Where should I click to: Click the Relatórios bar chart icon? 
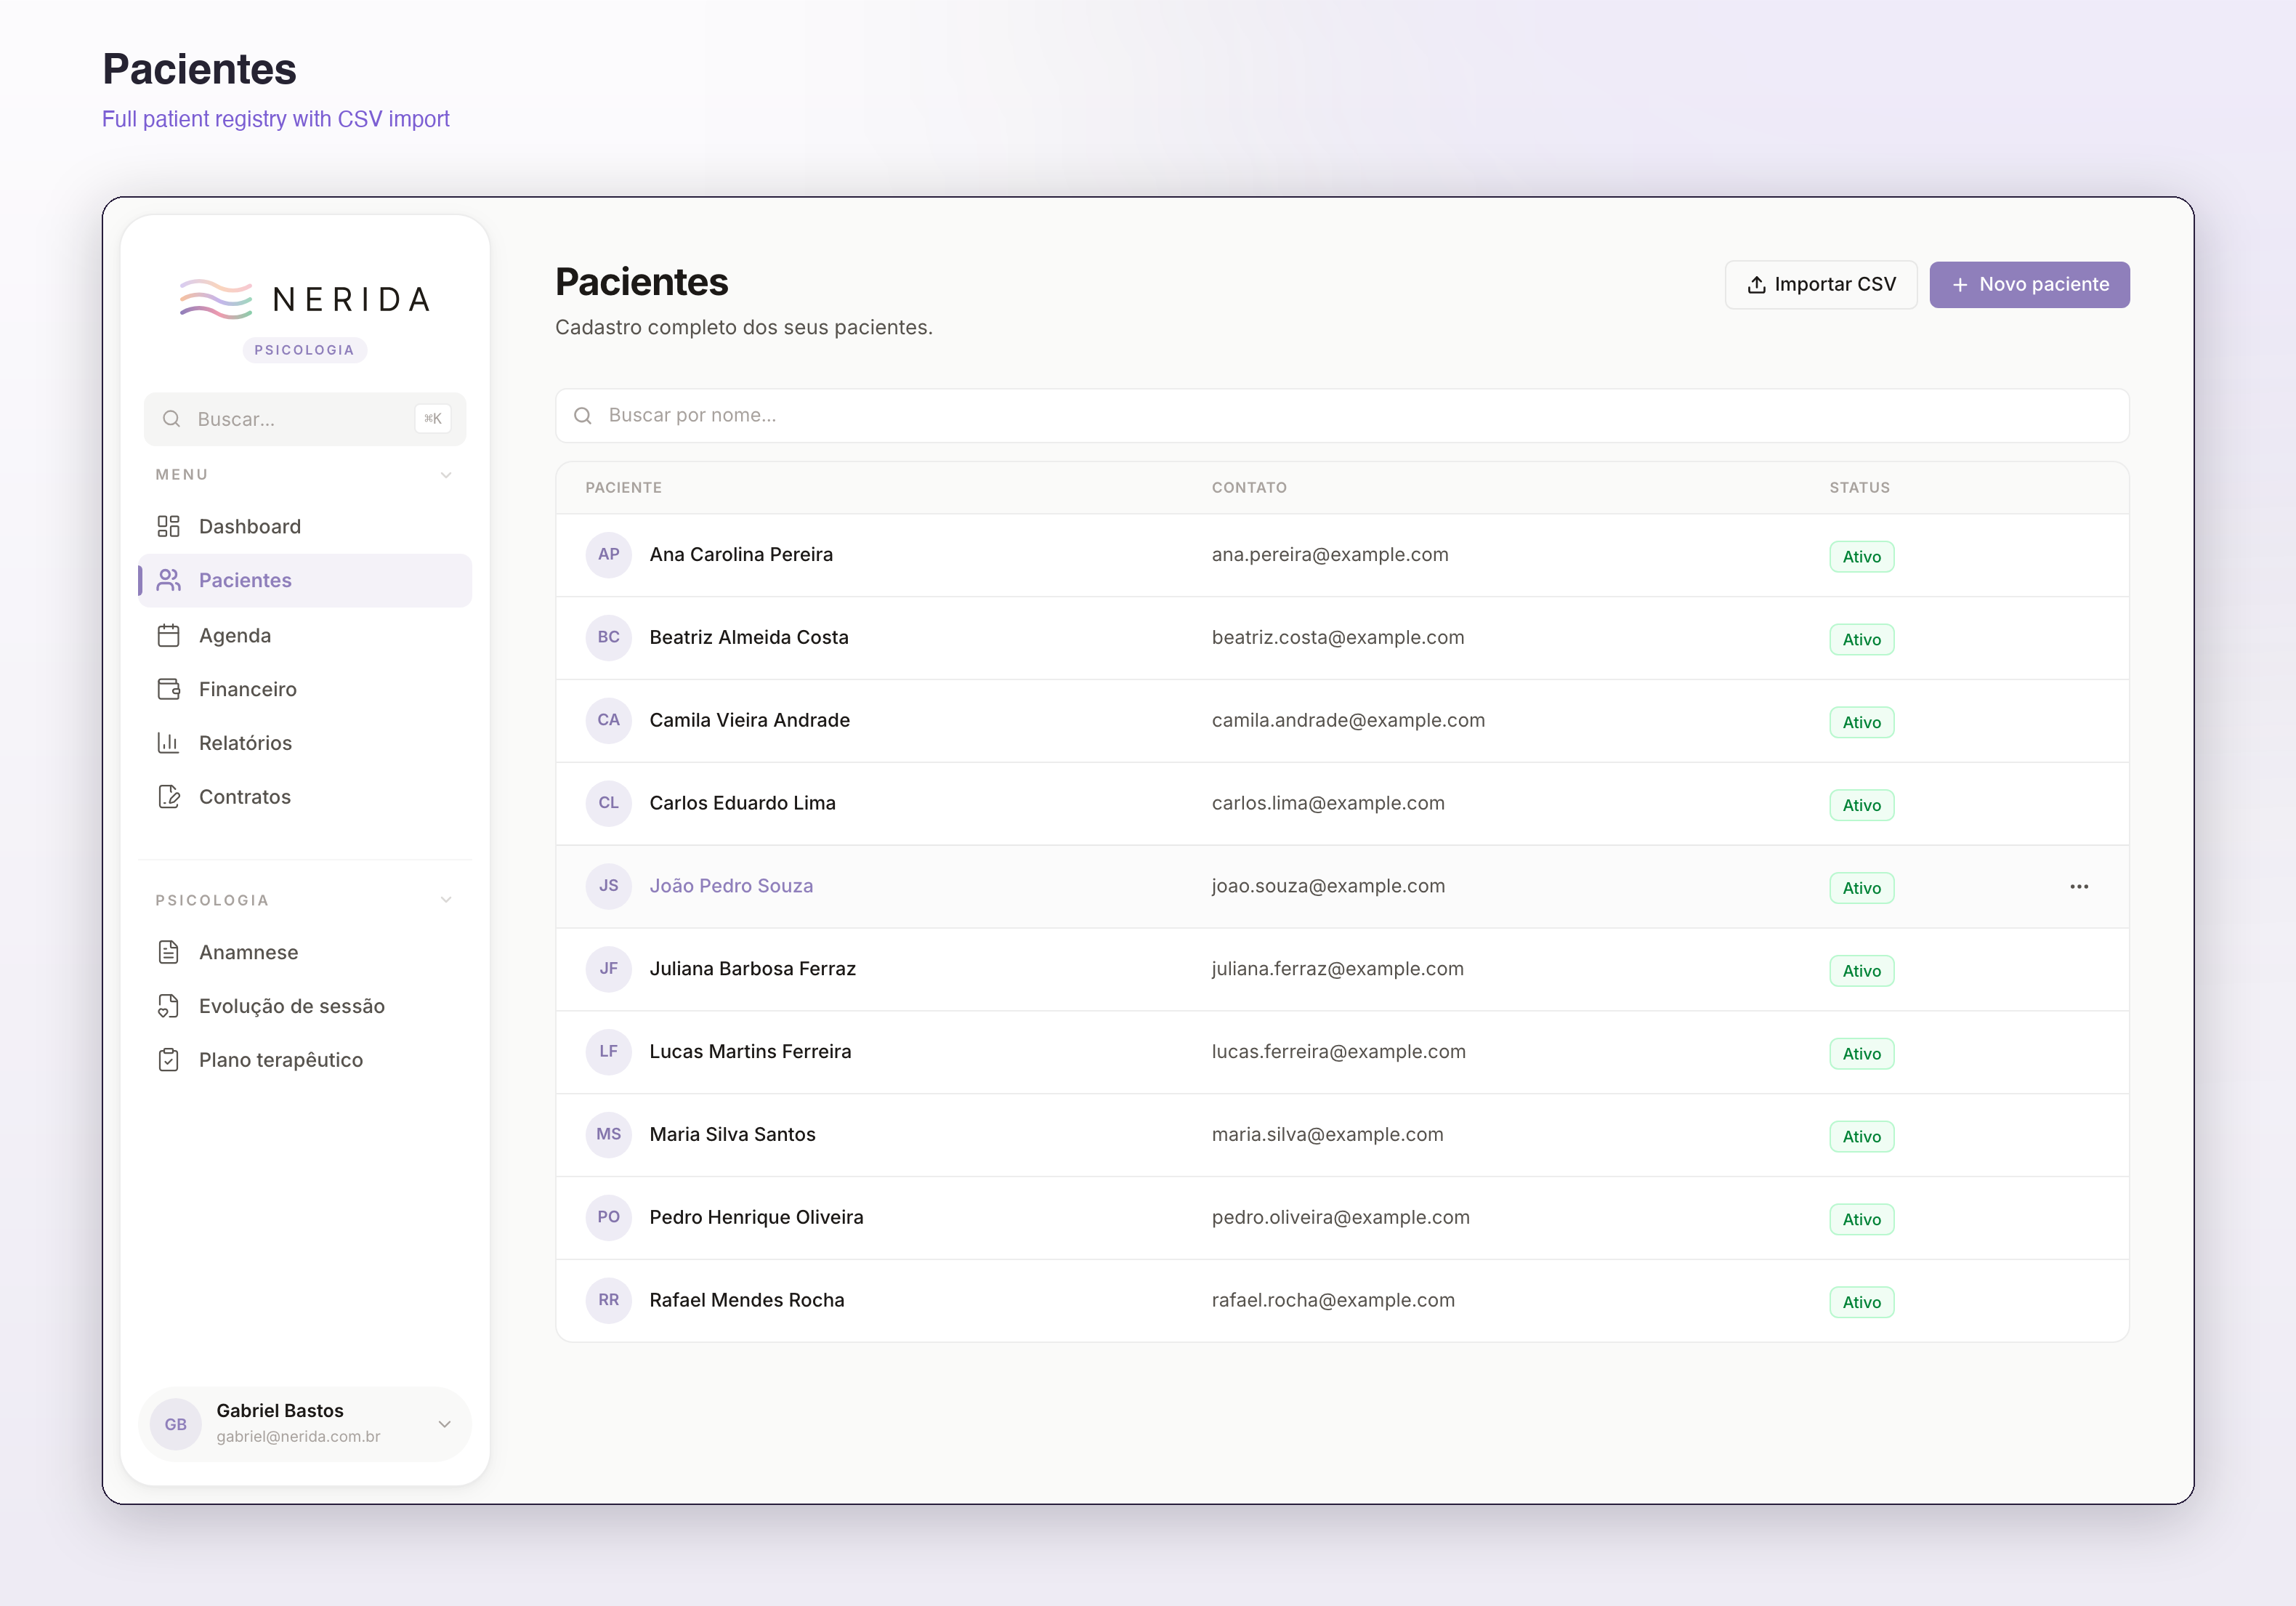168,743
